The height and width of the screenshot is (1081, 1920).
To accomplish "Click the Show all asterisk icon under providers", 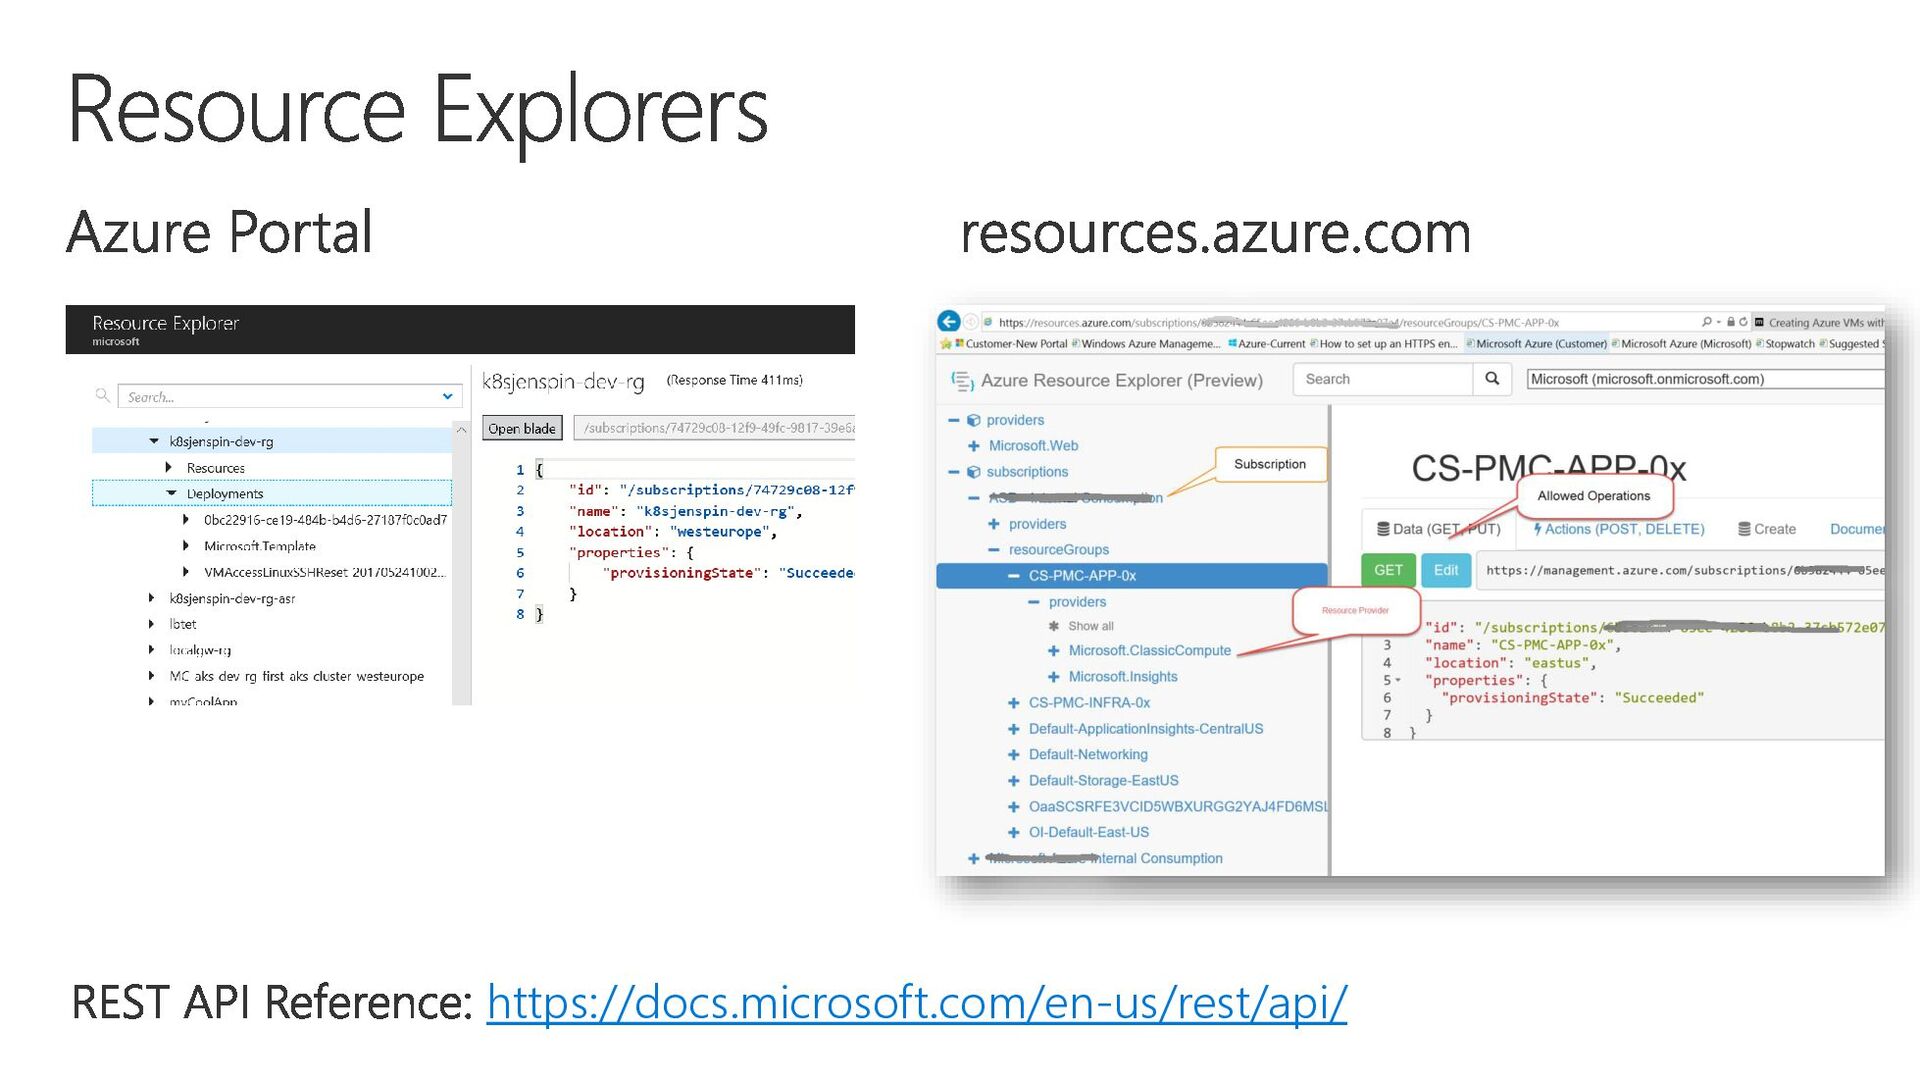I will pyautogui.click(x=1053, y=627).
